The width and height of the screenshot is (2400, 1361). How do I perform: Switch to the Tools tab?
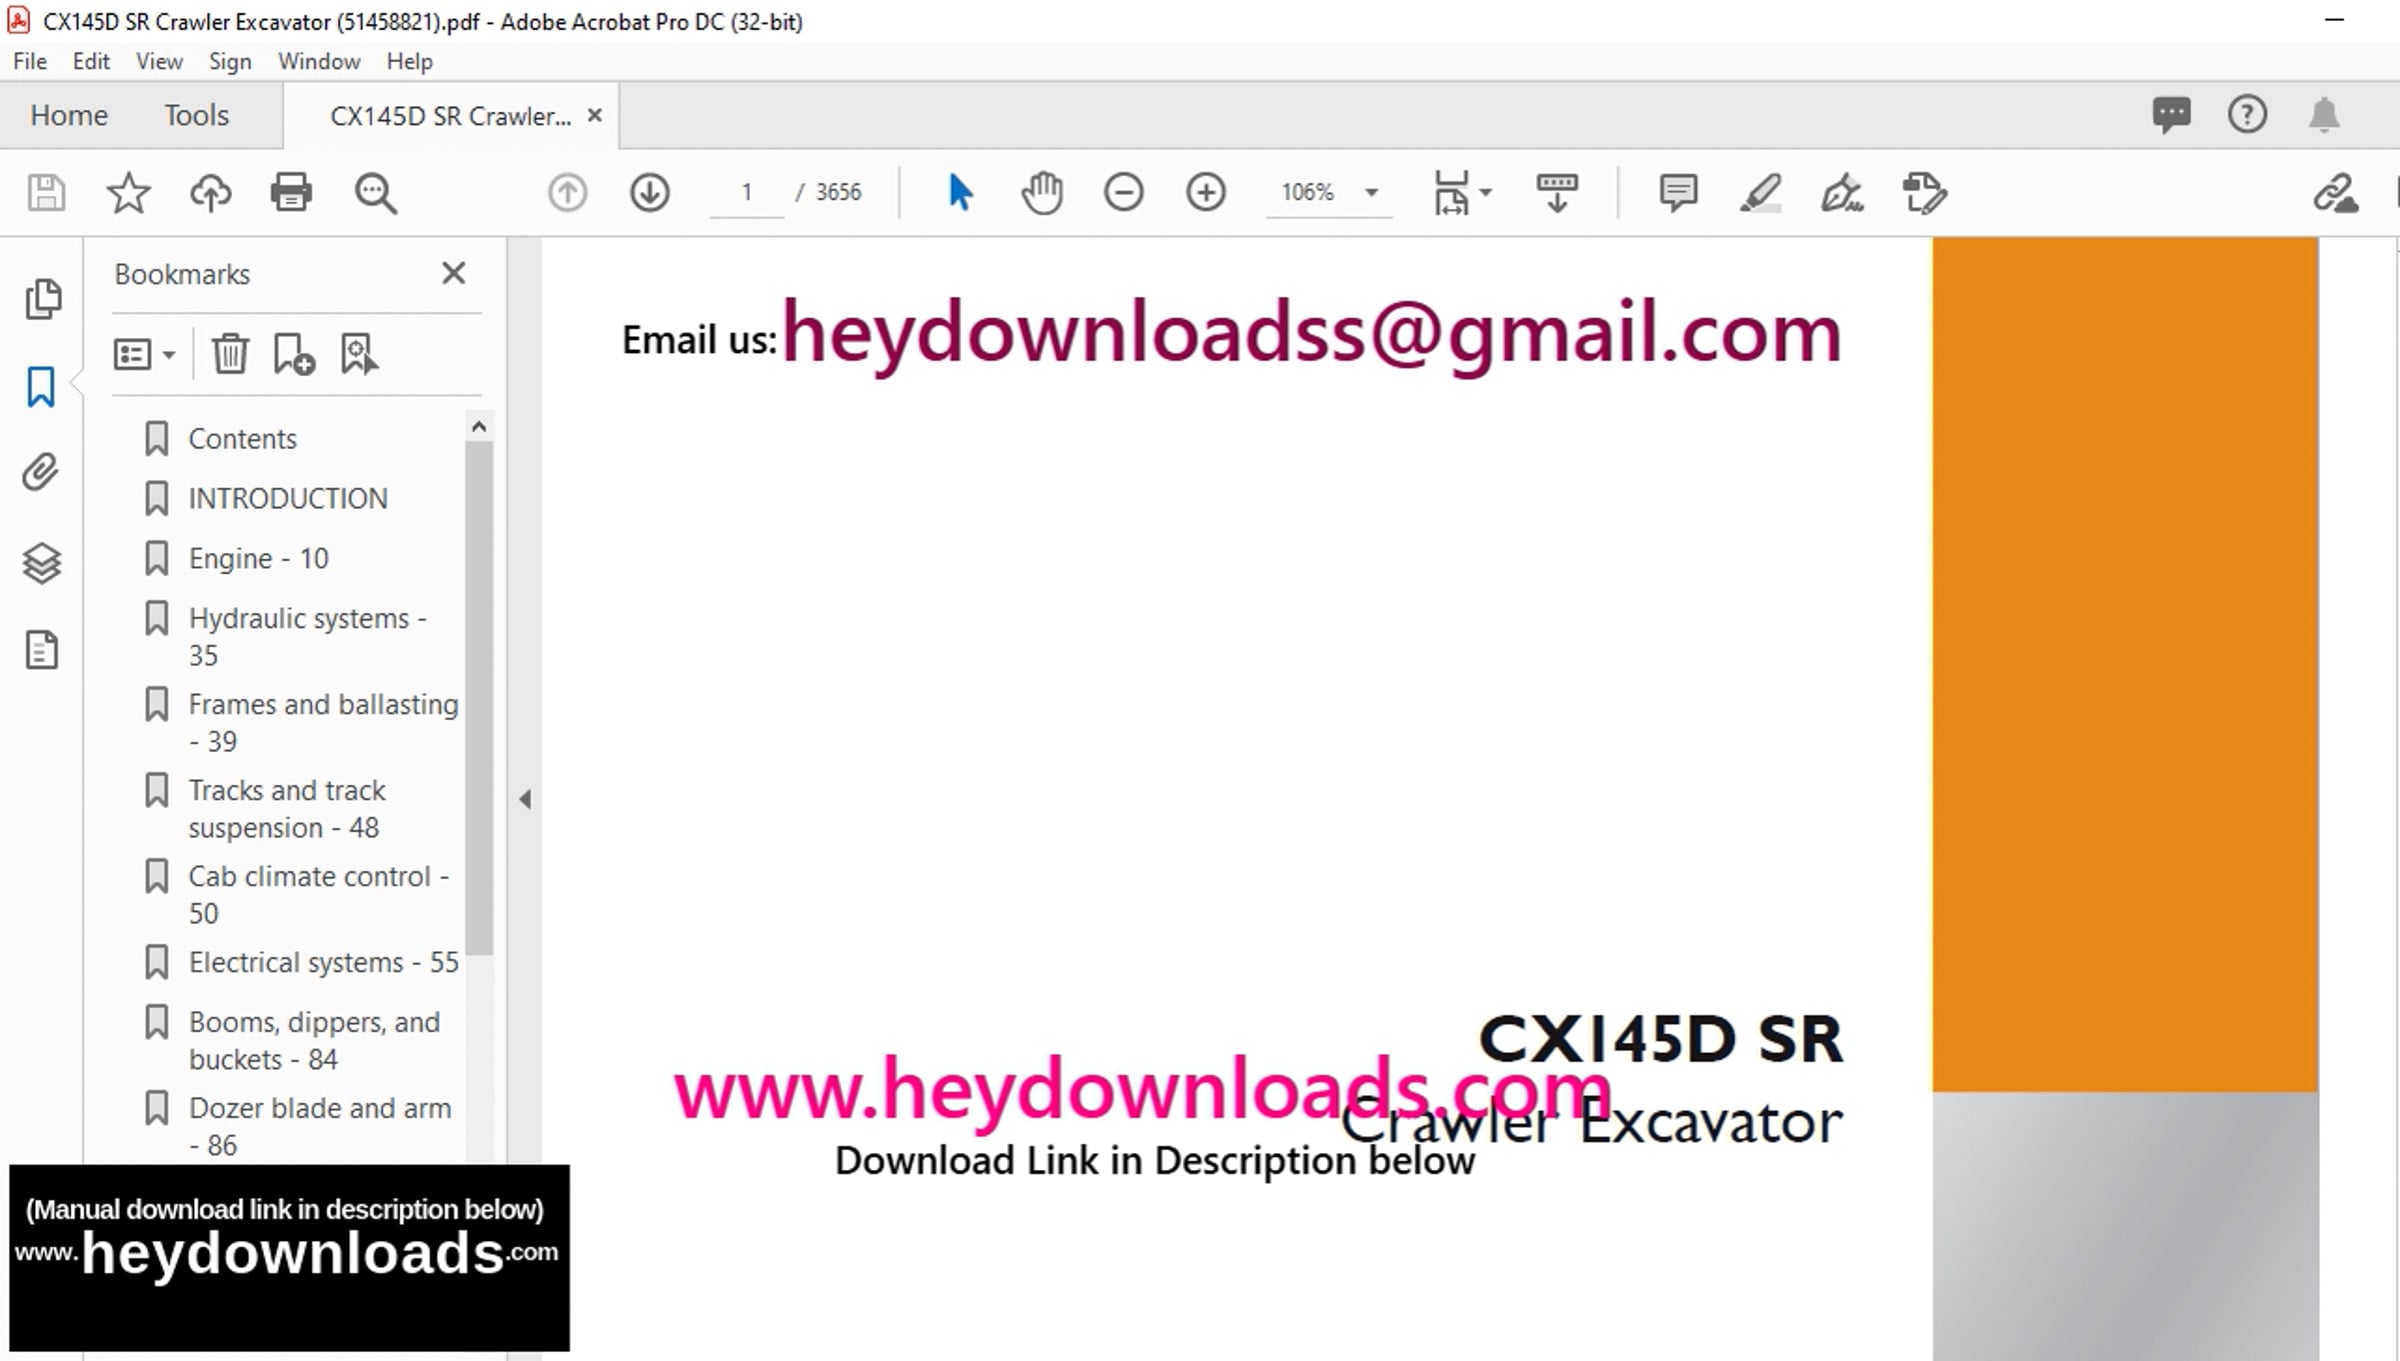[x=196, y=116]
